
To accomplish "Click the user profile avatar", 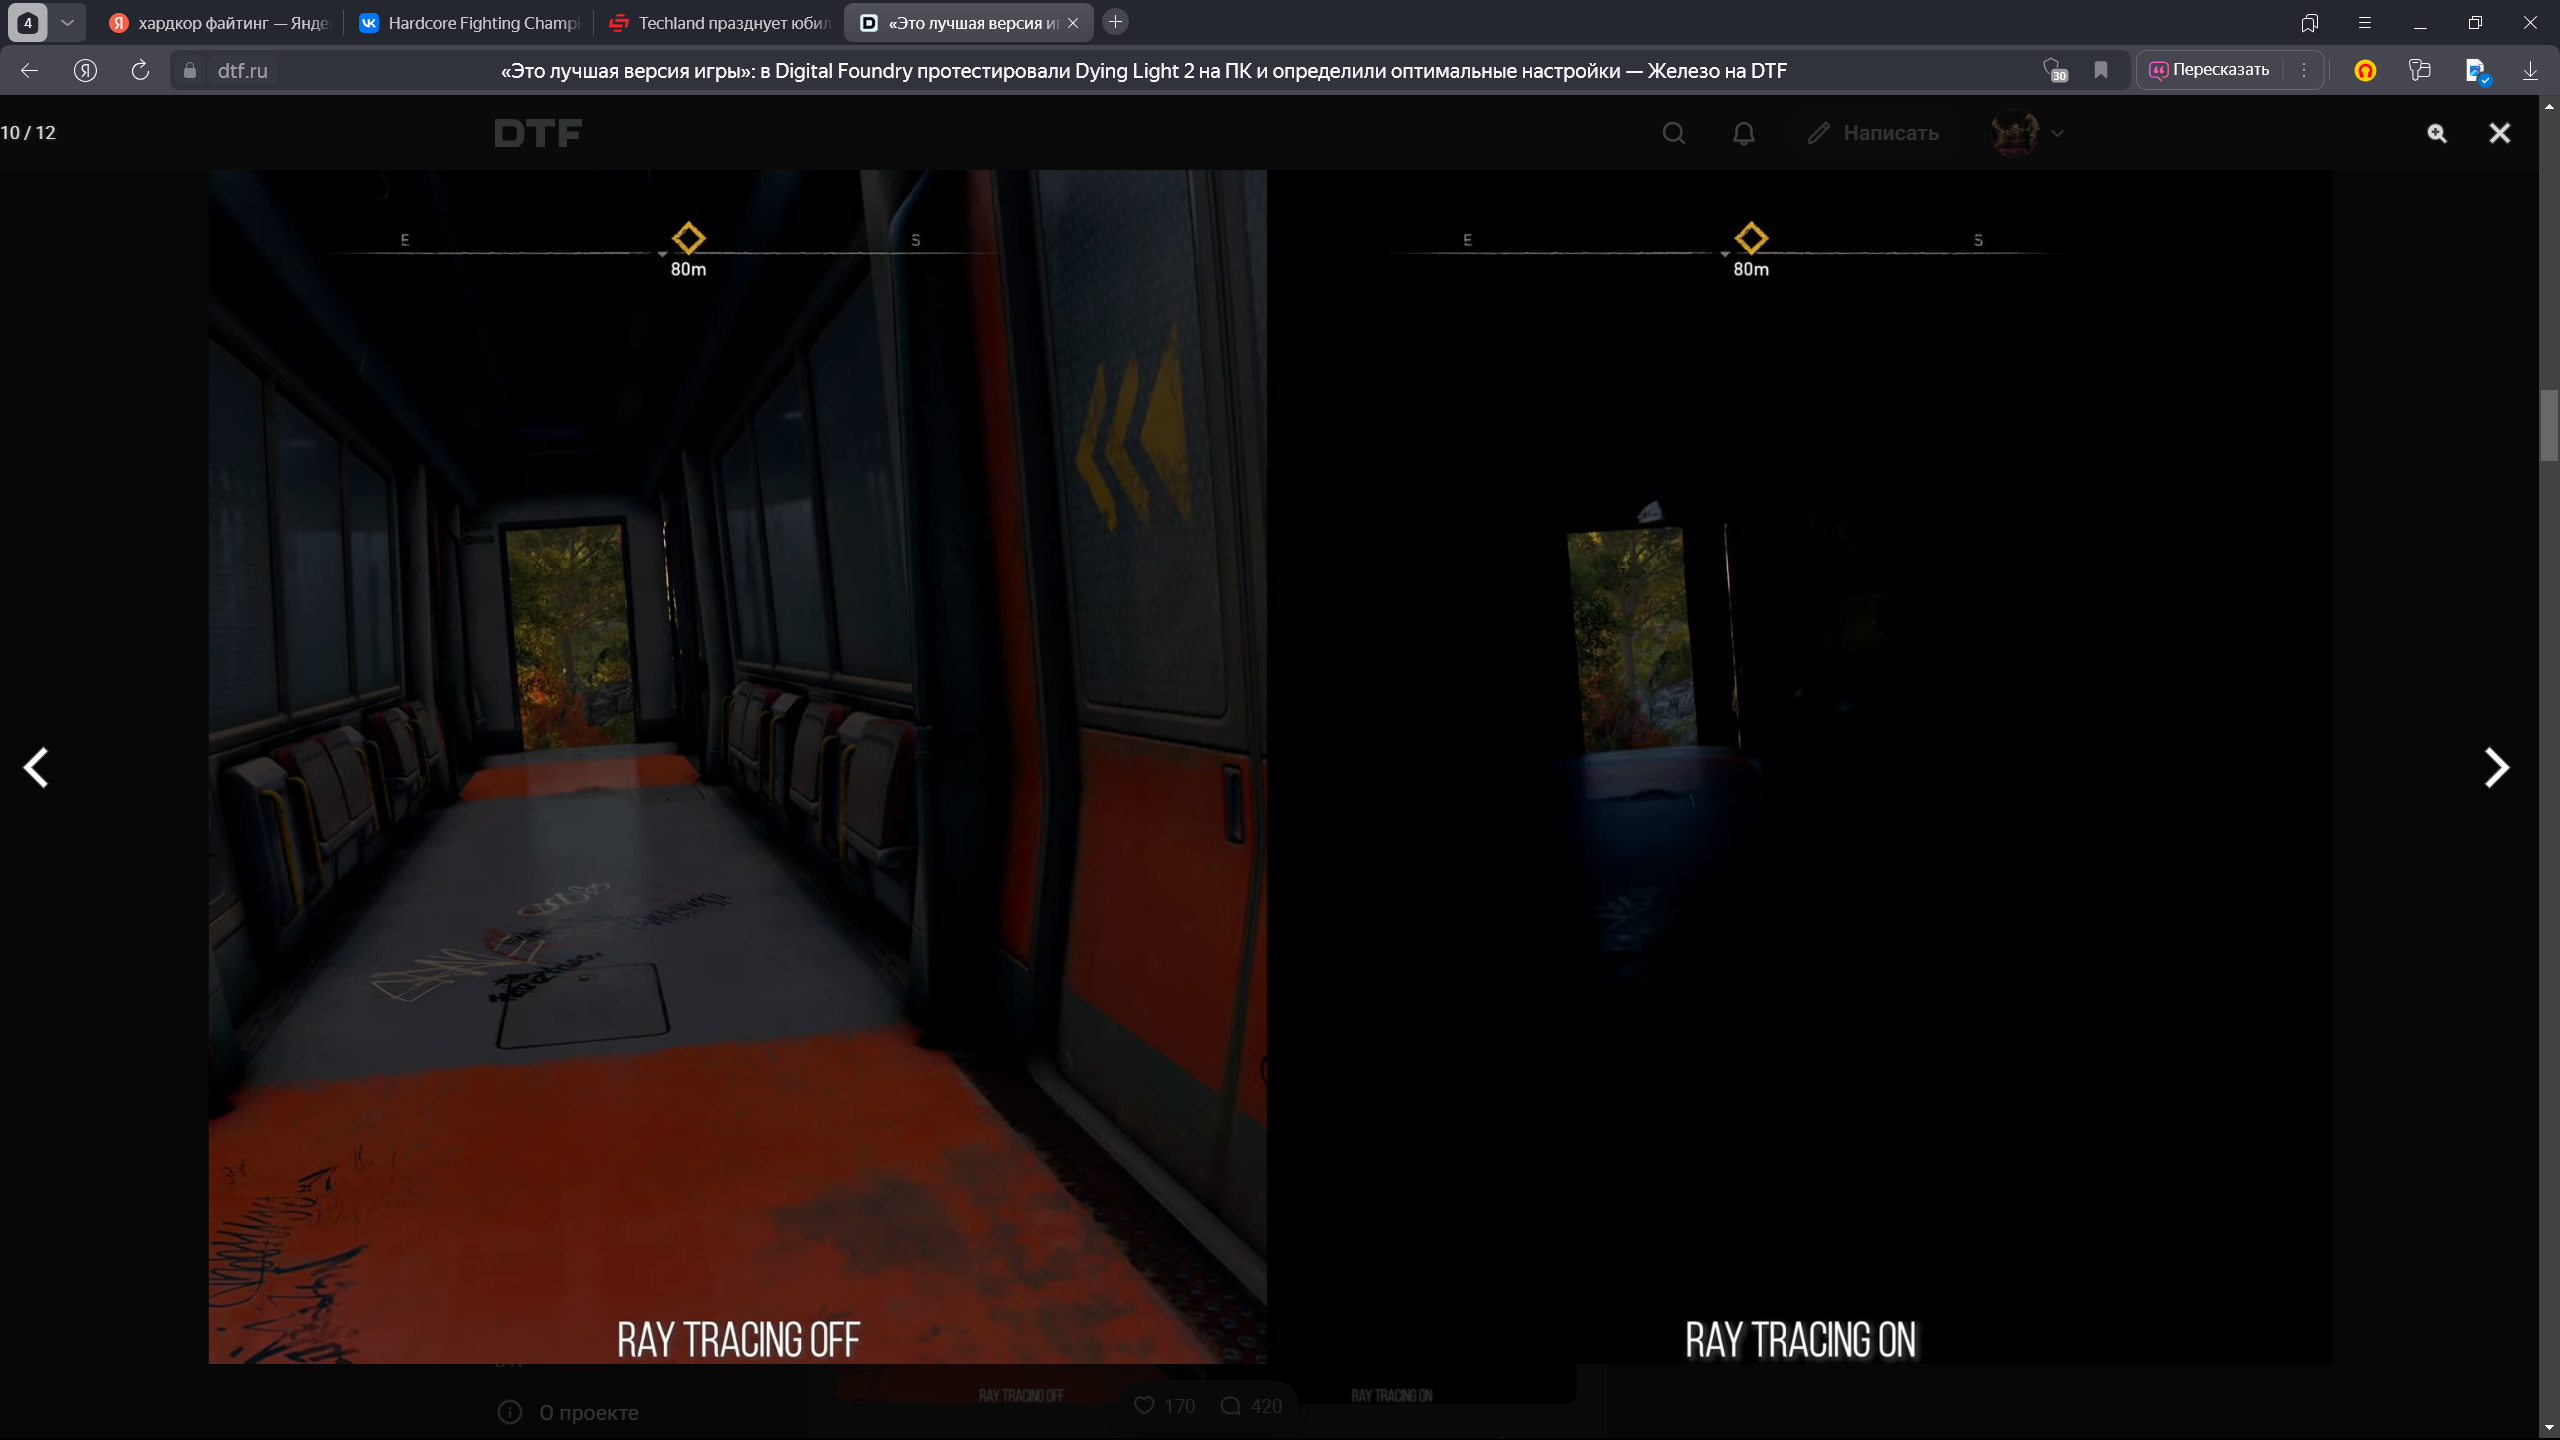I will [2015, 133].
